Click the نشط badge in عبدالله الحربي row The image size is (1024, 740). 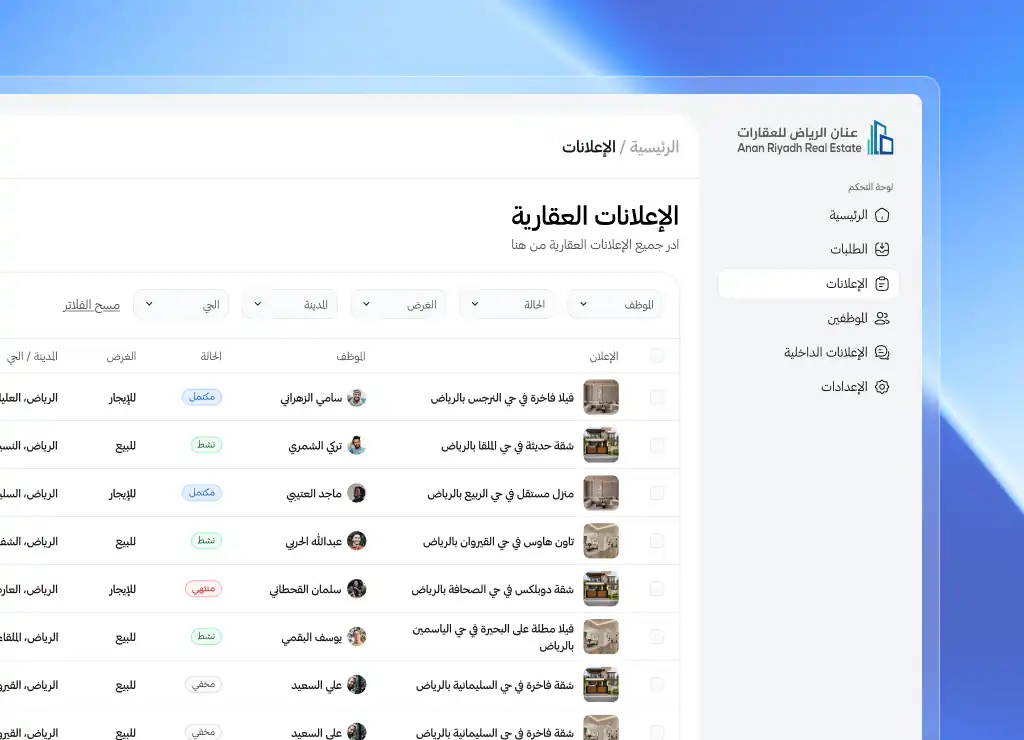tap(206, 541)
